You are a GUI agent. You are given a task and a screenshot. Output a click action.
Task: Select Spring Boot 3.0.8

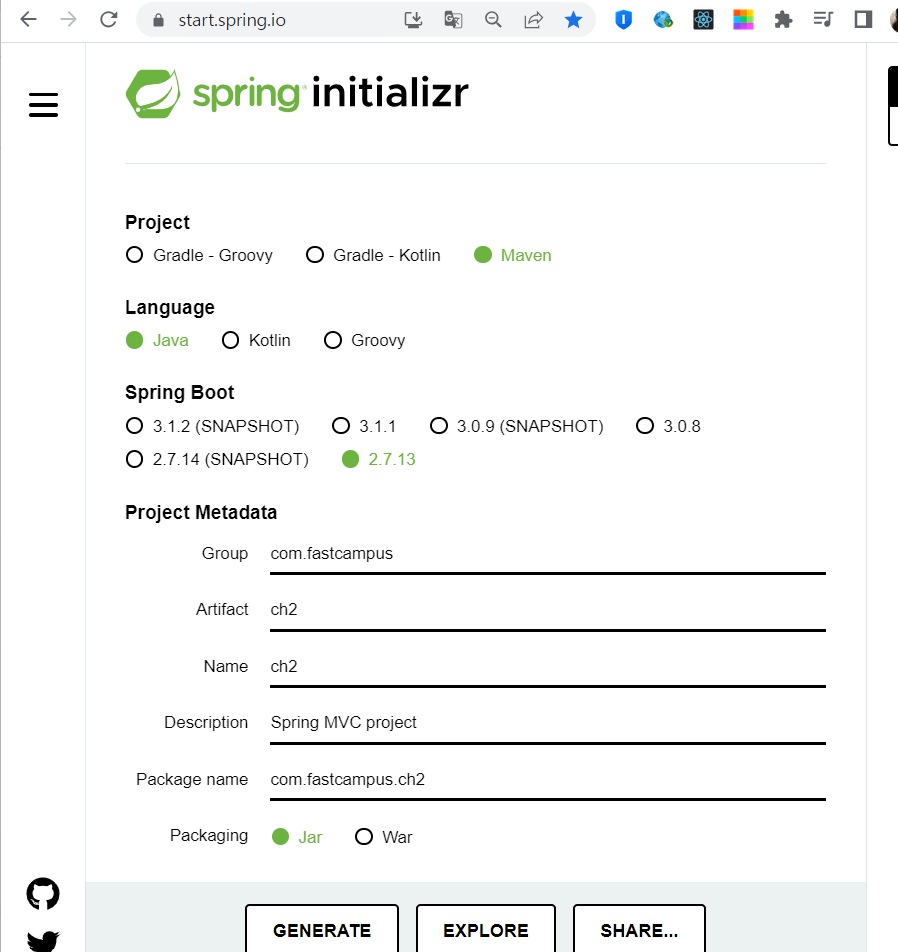[x=668, y=426]
